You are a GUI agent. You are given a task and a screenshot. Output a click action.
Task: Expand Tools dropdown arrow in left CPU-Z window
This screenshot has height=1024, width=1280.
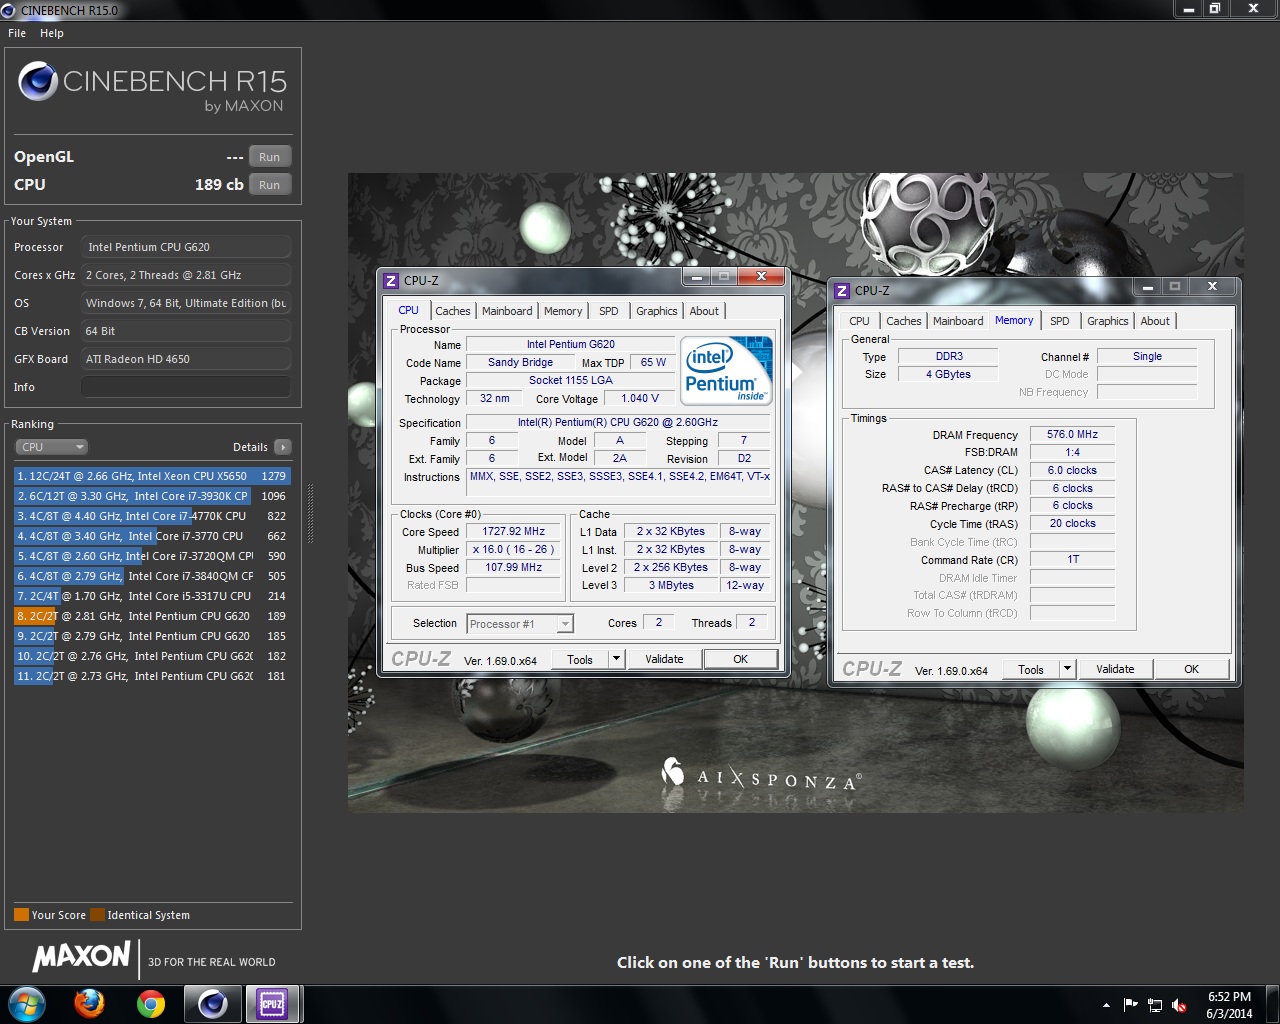coord(616,659)
